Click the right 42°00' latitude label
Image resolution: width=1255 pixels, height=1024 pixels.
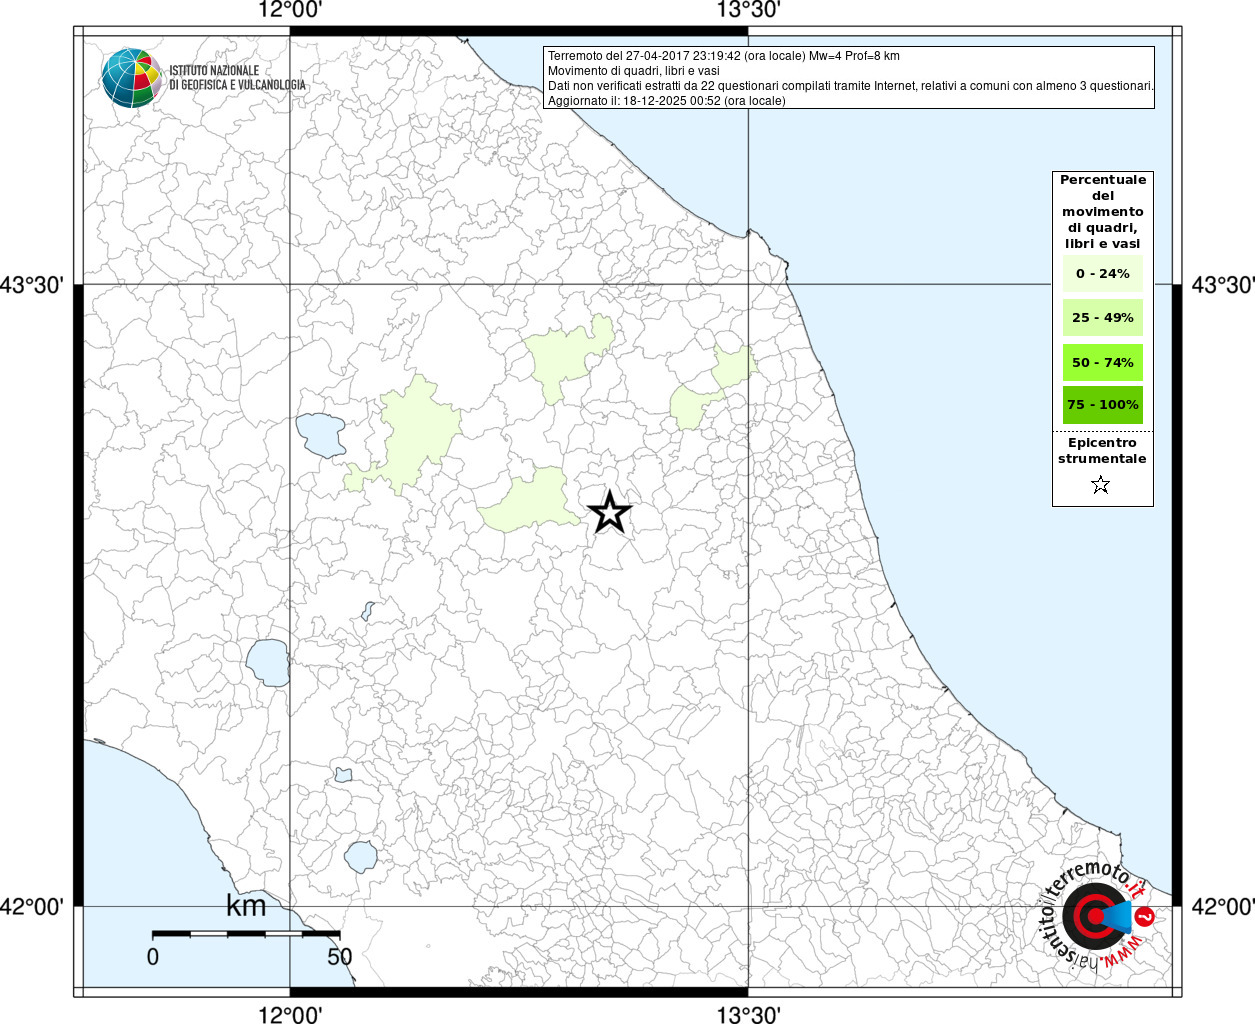click(1221, 907)
